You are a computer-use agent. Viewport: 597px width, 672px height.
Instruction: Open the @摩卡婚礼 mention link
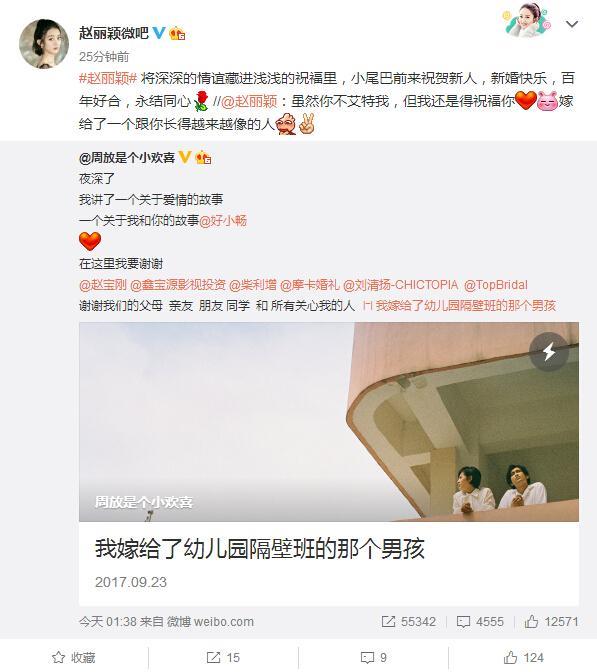[309, 285]
